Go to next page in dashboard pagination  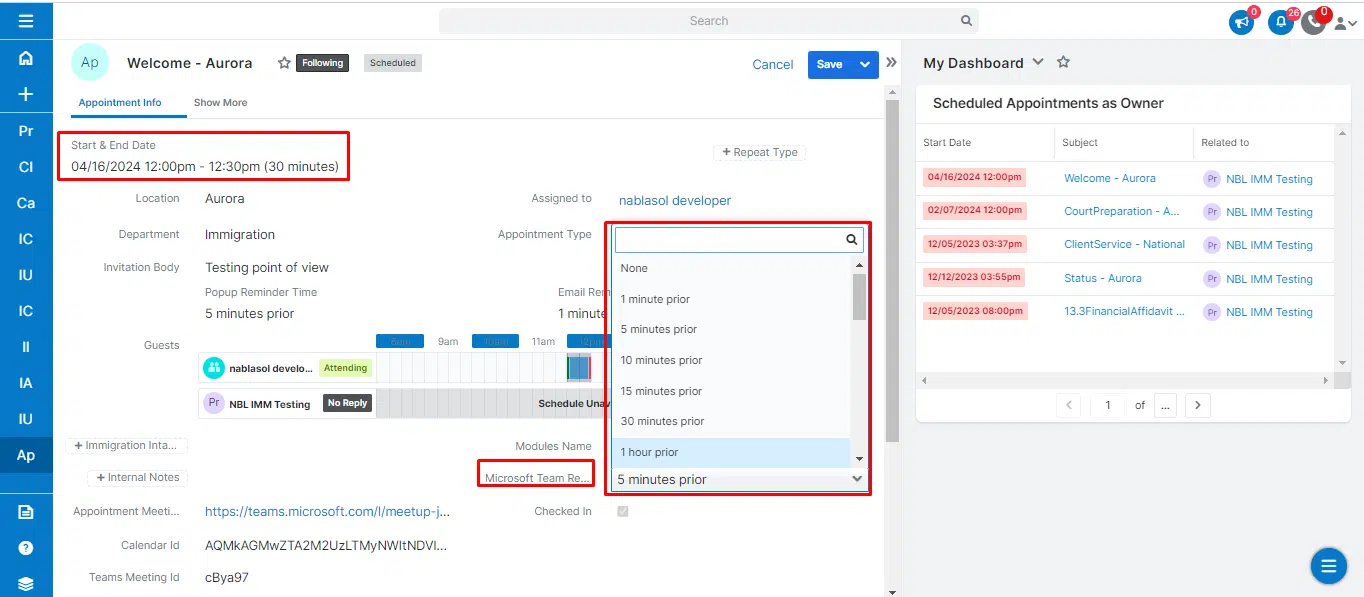point(1197,406)
